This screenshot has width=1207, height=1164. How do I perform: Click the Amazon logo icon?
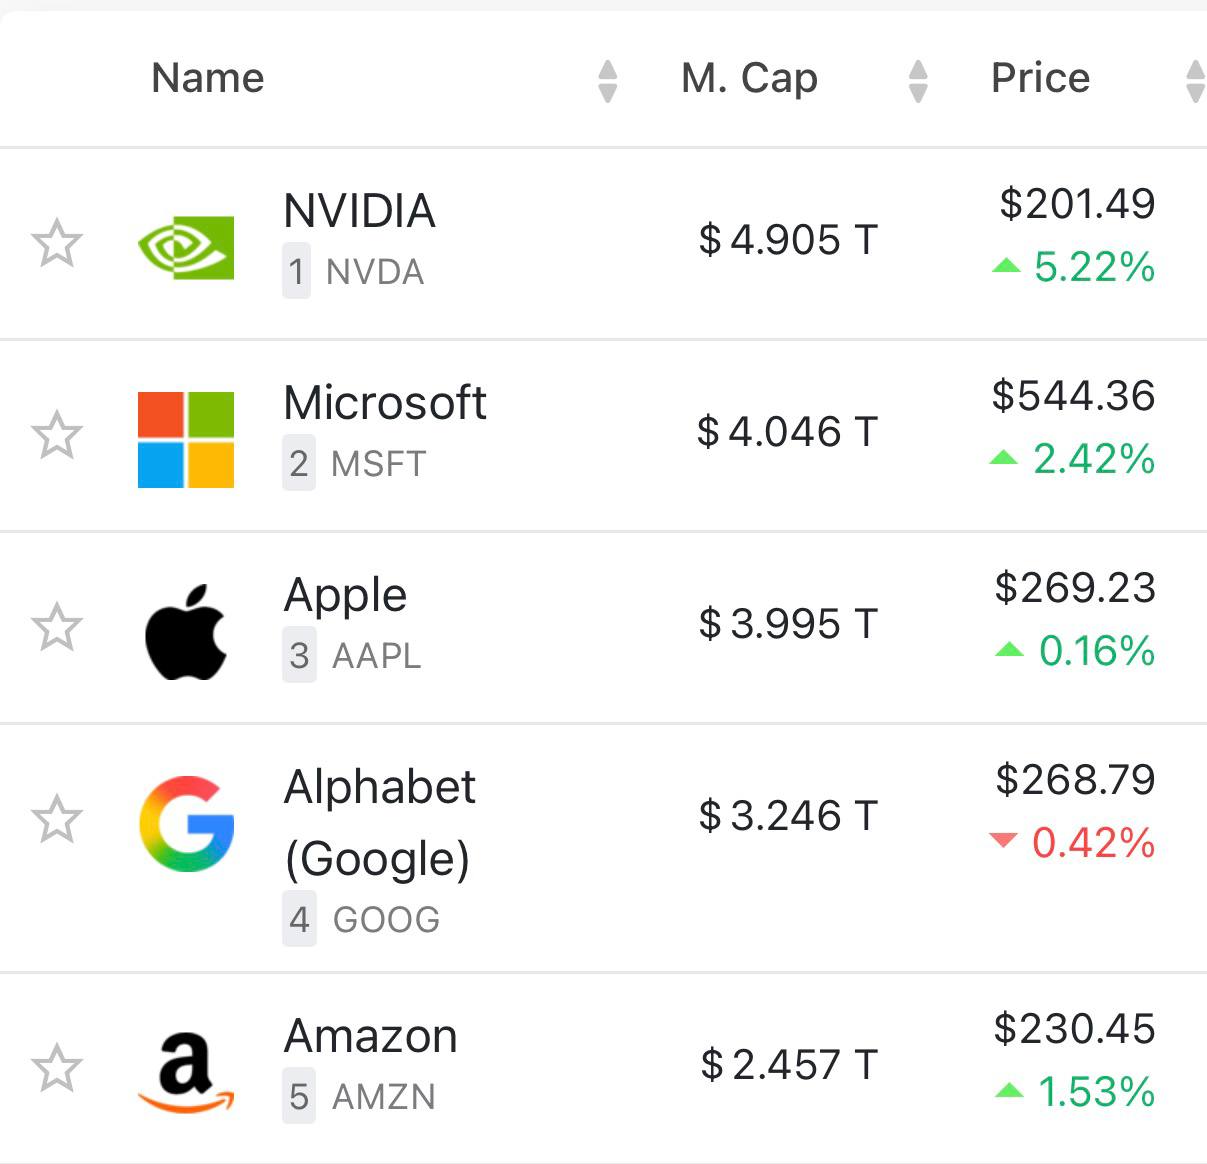[x=186, y=1073]
